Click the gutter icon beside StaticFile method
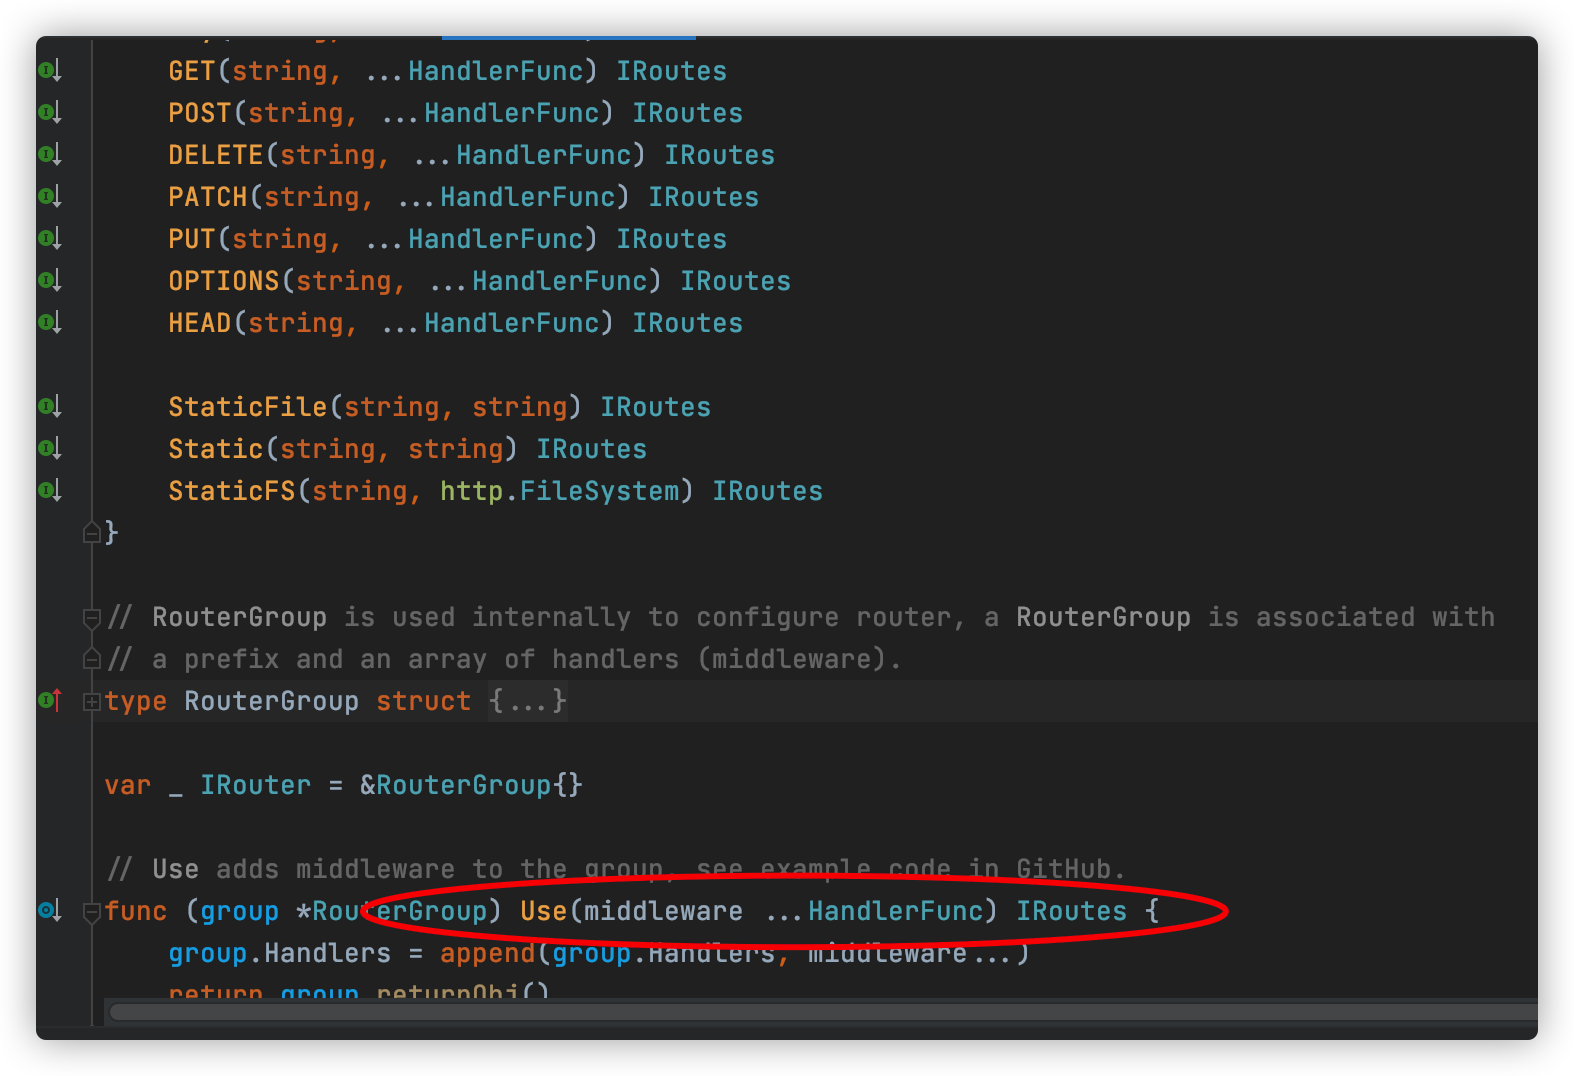This screenshot has width=1574, height=1076. 50,407
